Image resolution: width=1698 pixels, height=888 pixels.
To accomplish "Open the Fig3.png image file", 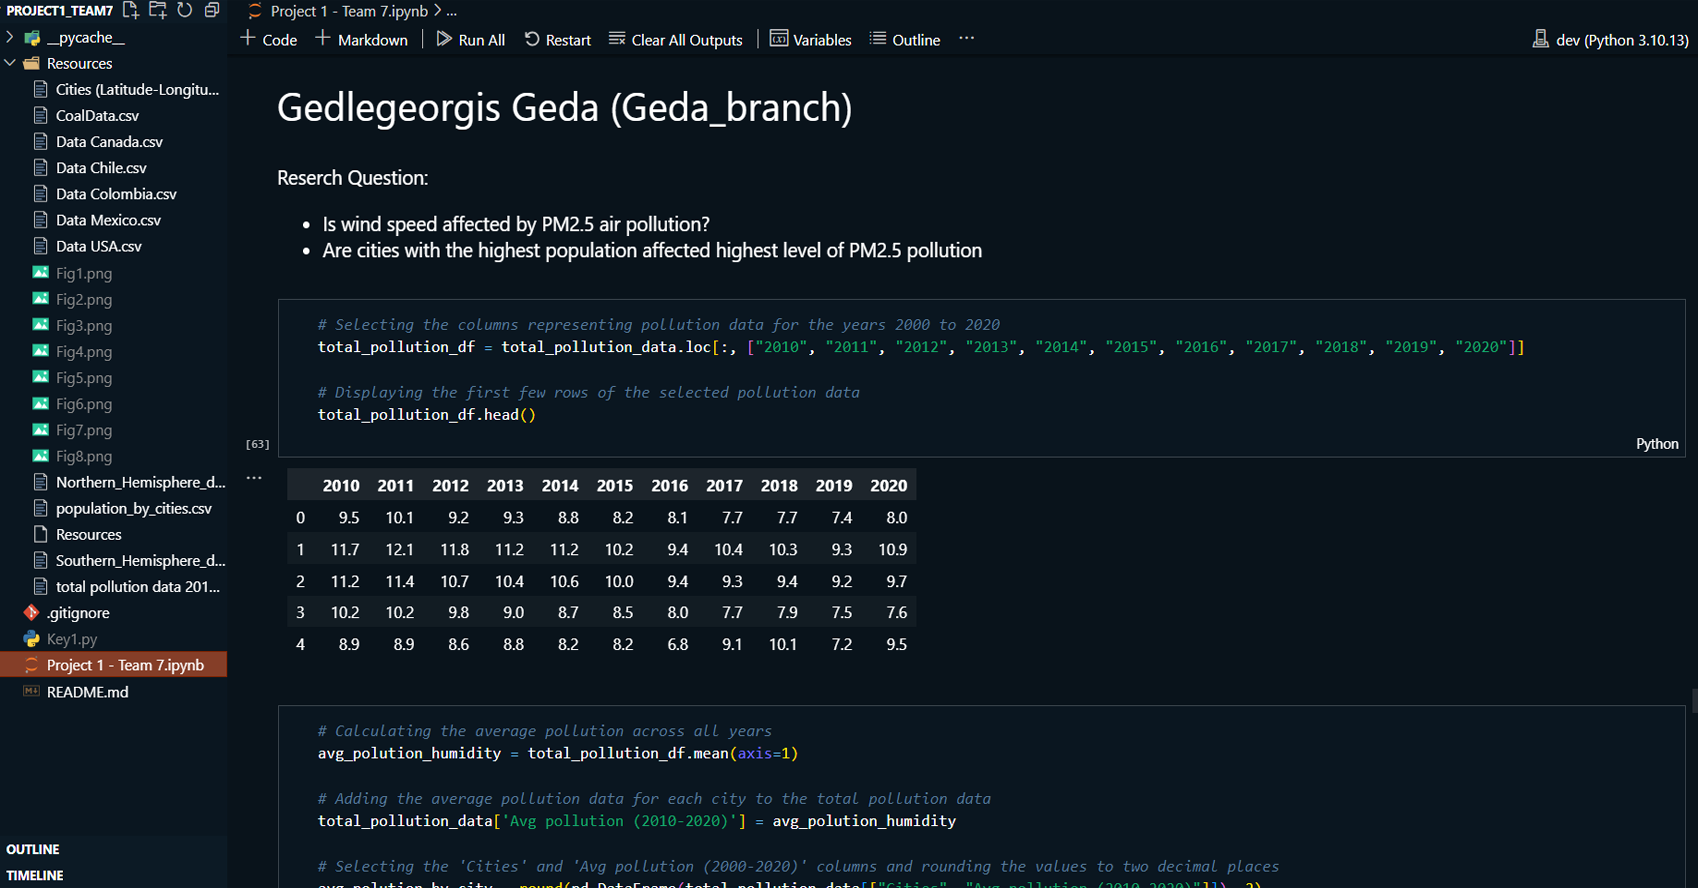I will (x=84, y=326).
